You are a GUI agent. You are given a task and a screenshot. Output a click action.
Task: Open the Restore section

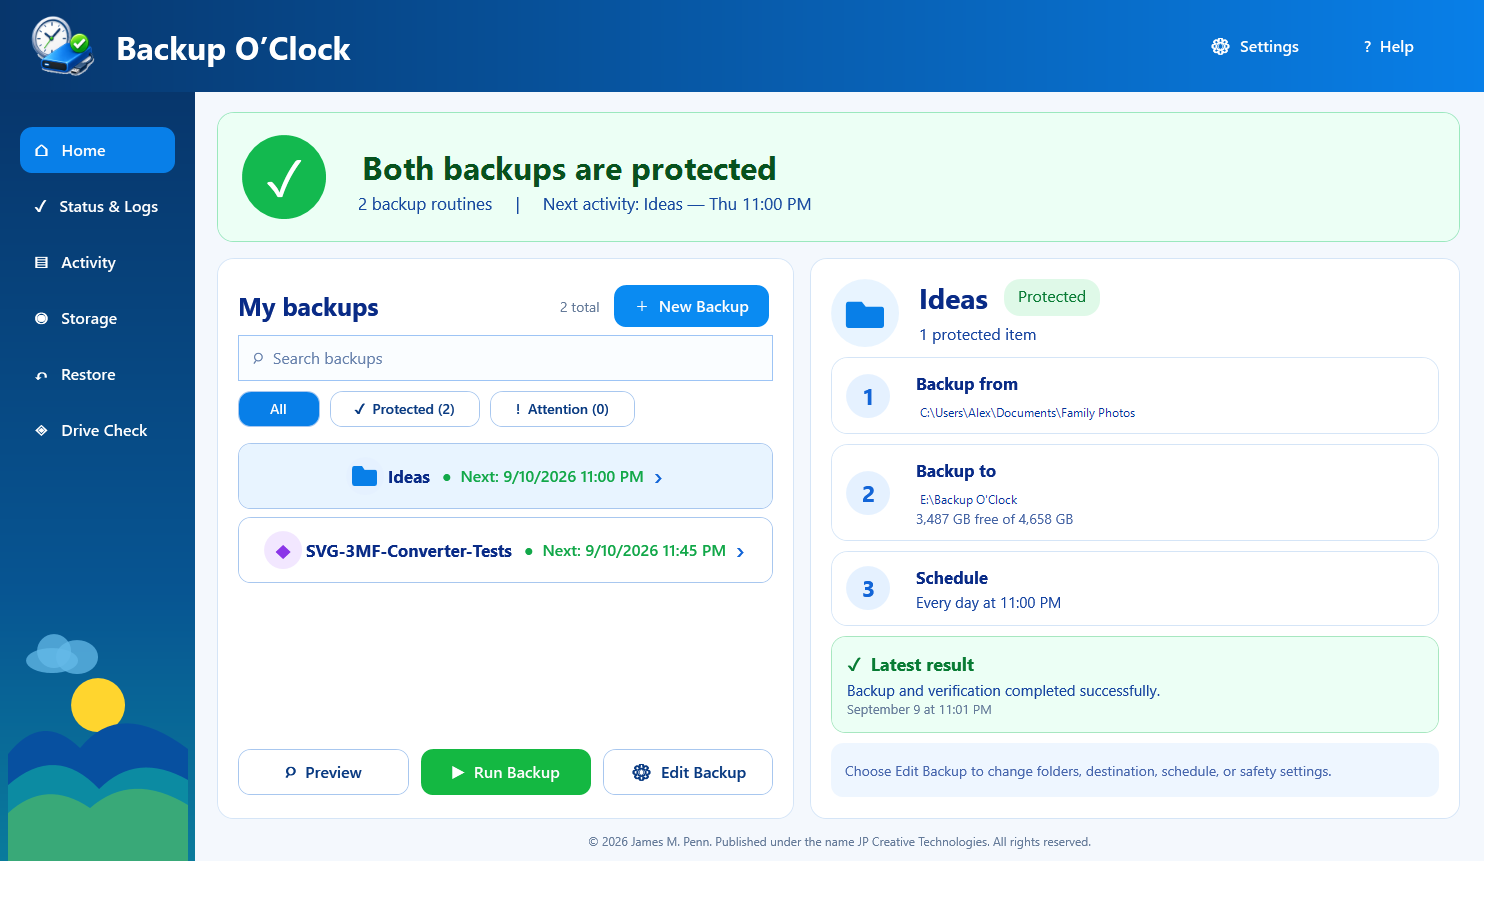pyautogui.click(x=97, y=375)
